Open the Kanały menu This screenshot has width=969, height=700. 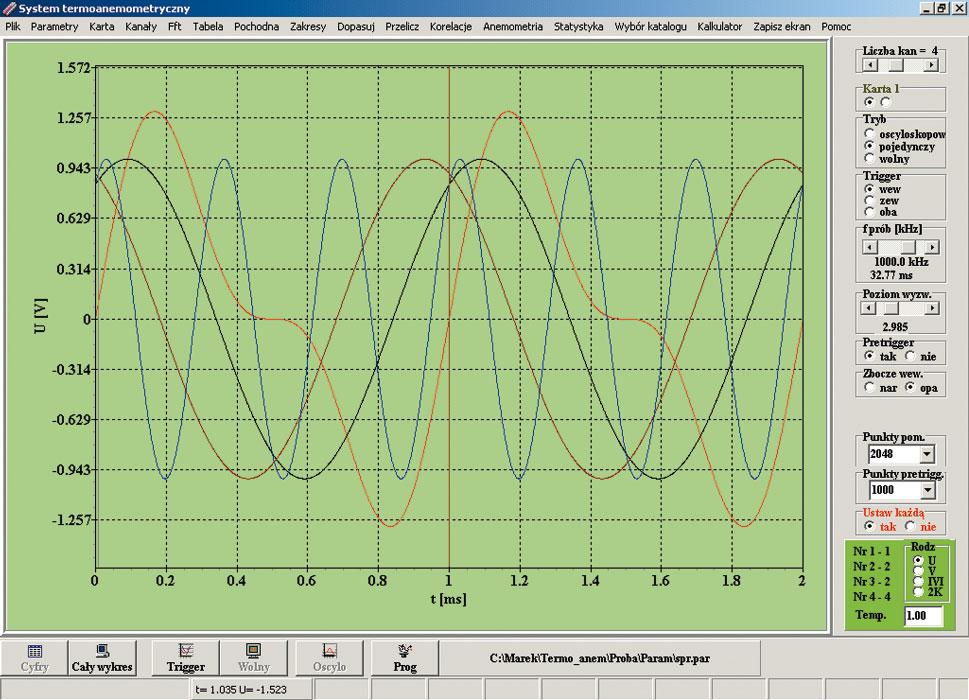coord(140,27)
